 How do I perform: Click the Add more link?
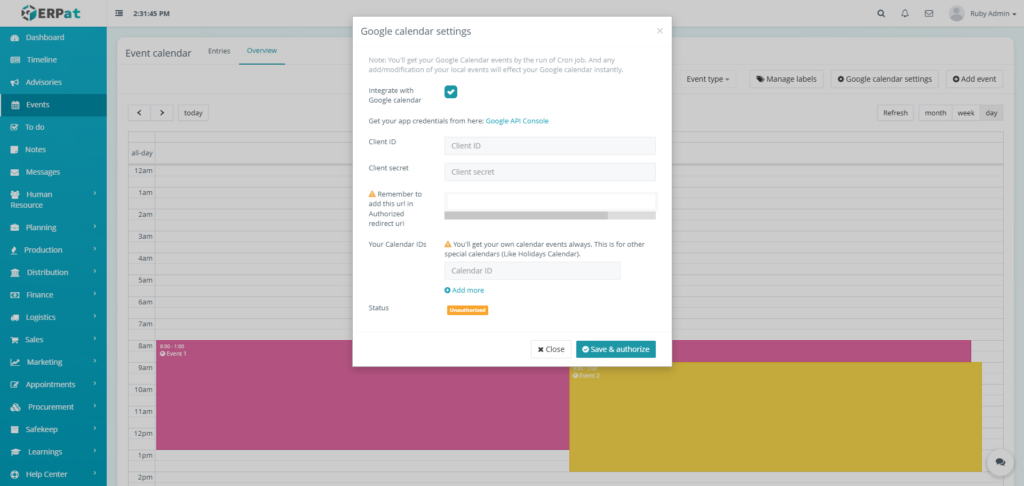tap(464, 290)
